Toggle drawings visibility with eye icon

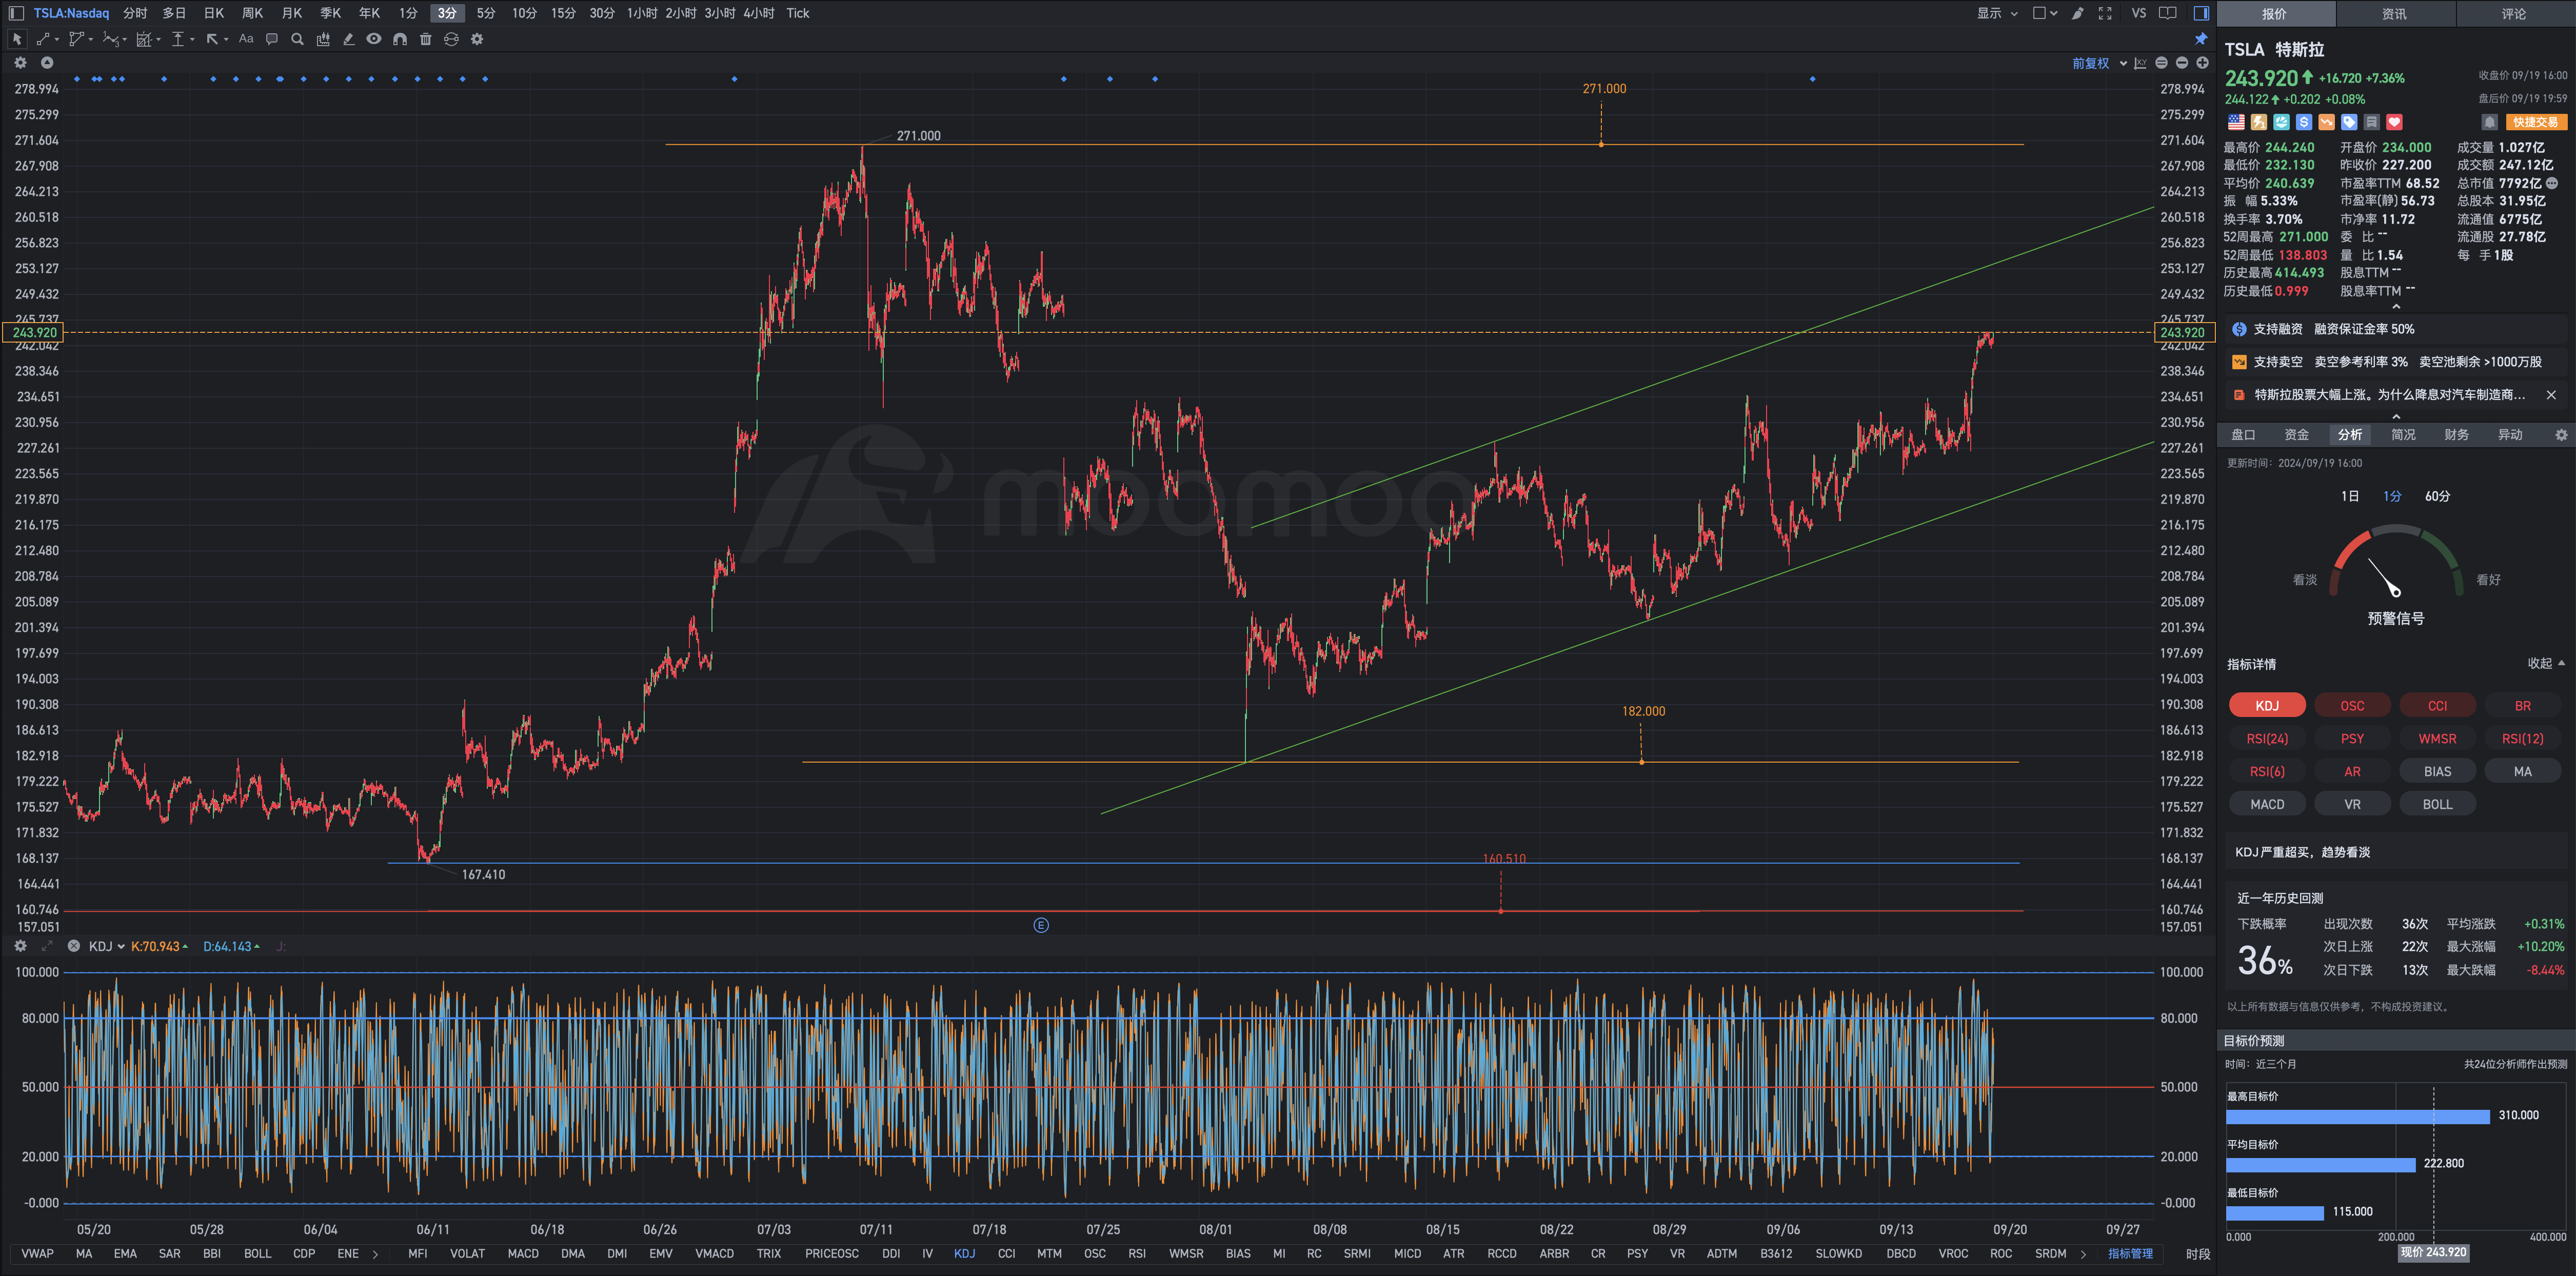(373, 39)
